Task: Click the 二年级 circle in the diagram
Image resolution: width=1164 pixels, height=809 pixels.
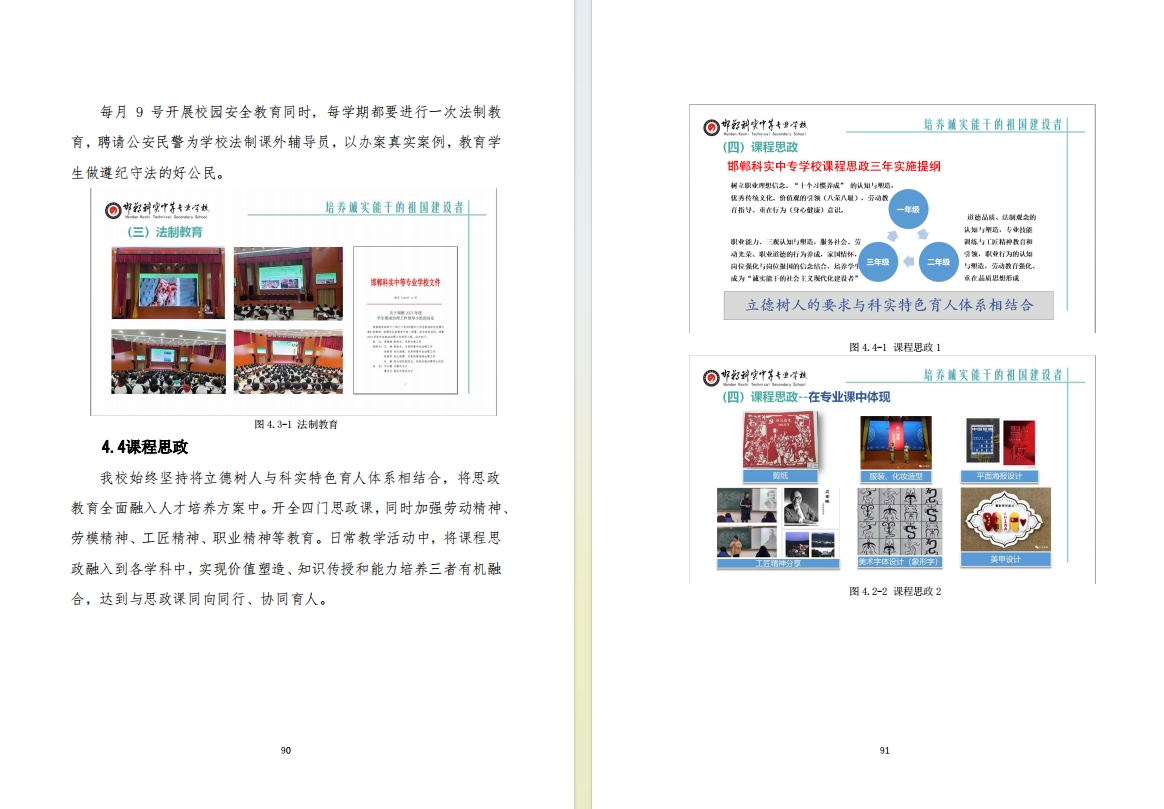Action: click(938, 262)
